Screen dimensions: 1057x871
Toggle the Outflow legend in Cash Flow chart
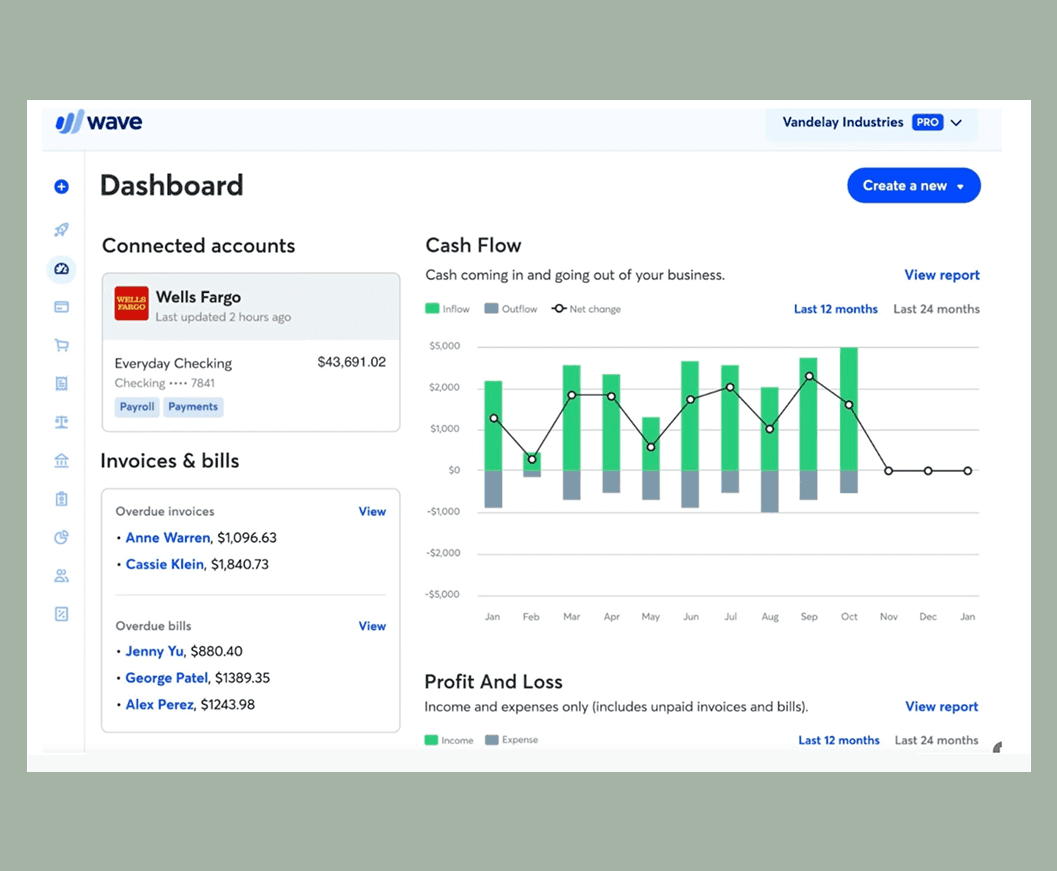click(510, 309)
